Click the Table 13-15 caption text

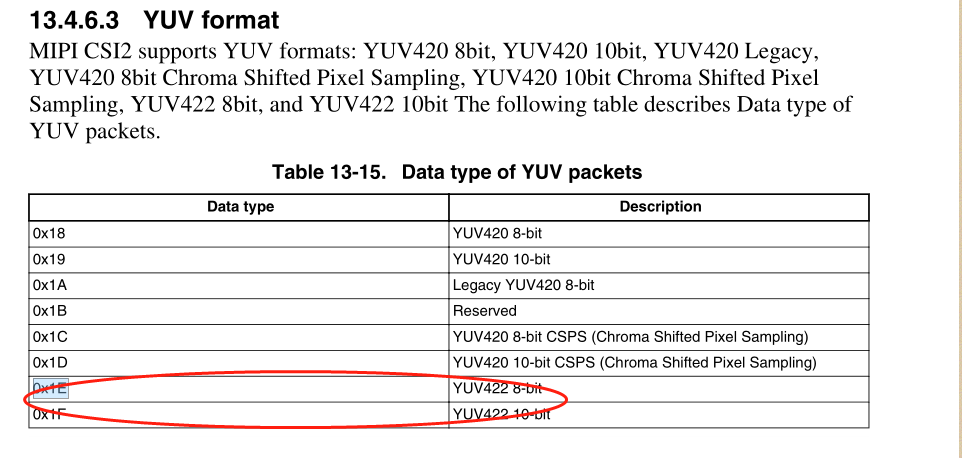click(x=457, y=172)
